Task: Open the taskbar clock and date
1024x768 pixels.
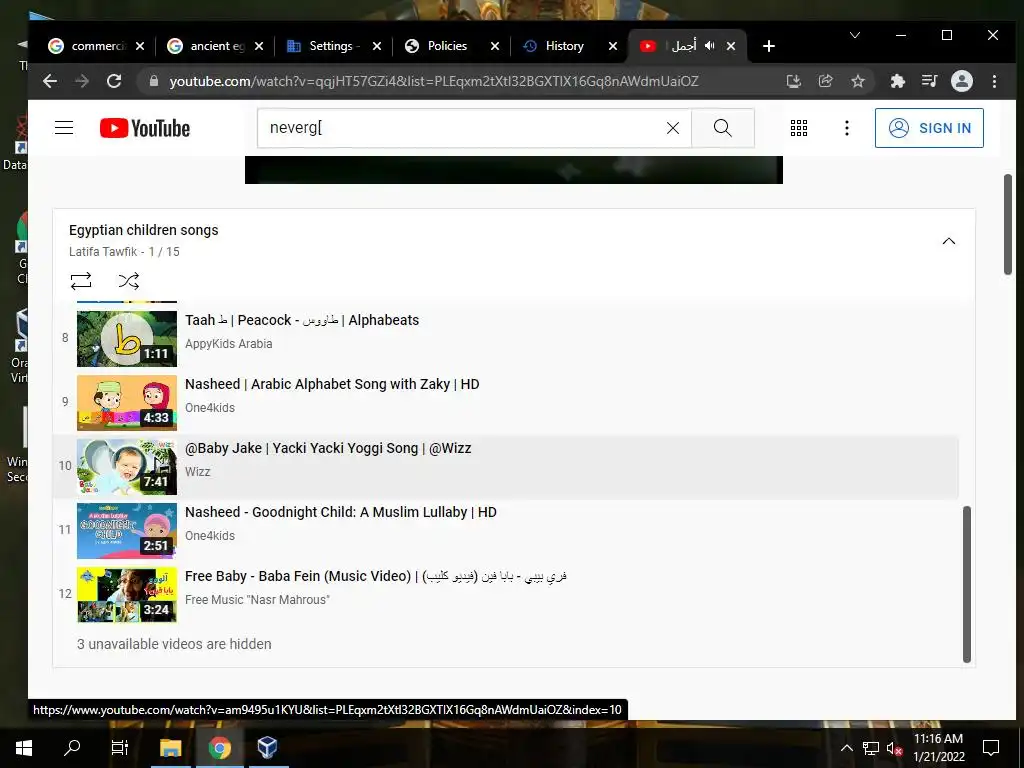Action: (x=938, y=748)
